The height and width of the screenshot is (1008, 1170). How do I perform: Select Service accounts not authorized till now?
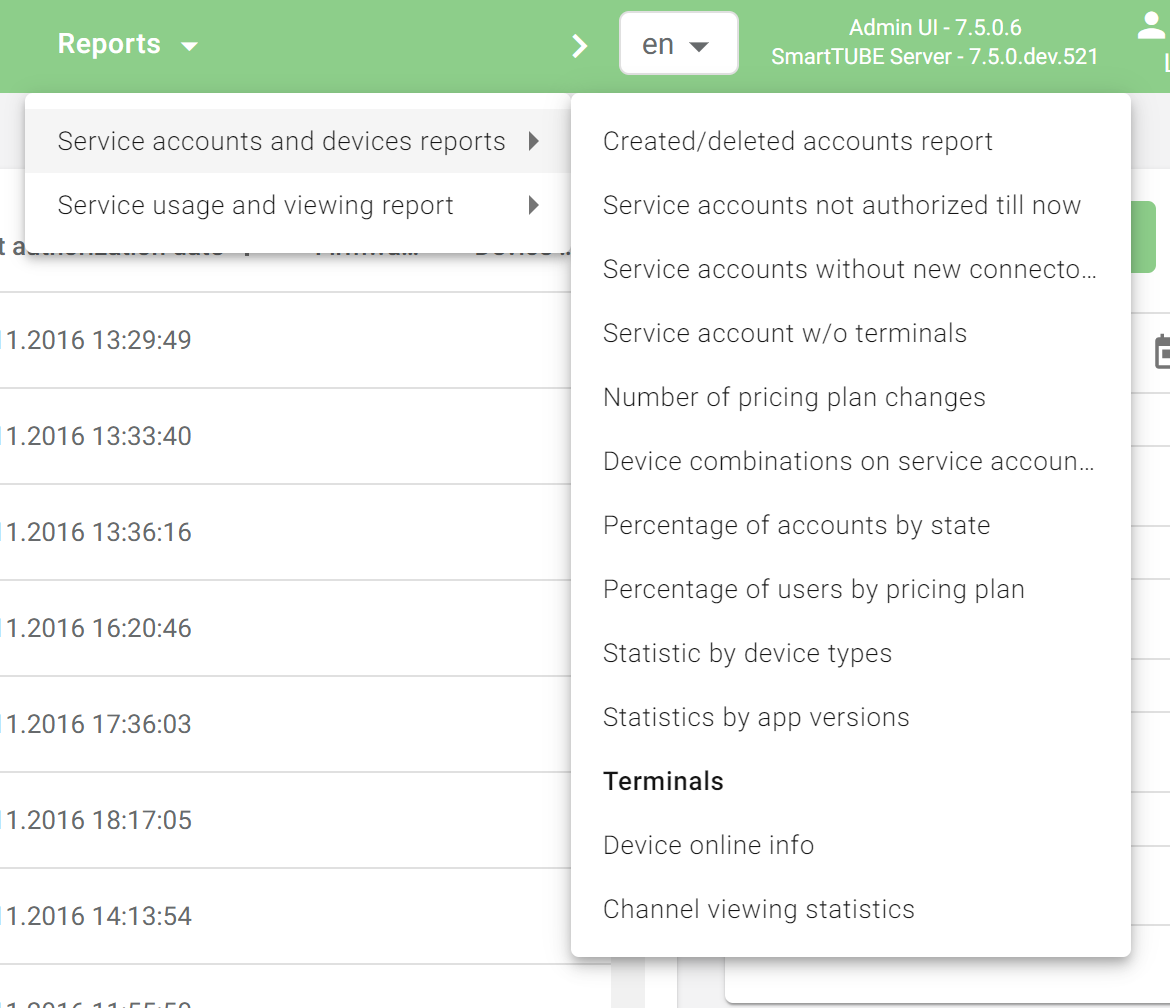click(851, 205)
